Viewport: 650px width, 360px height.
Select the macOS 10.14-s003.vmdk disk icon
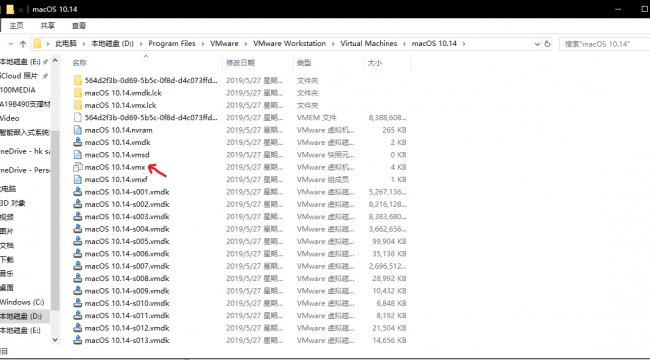click(78, 216)
